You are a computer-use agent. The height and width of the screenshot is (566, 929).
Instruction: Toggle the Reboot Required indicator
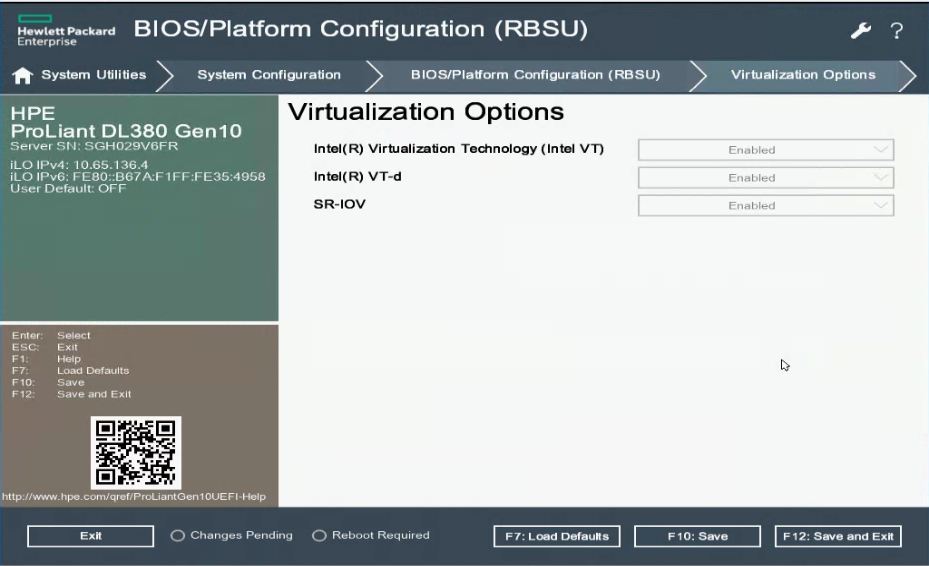point(319,536)
